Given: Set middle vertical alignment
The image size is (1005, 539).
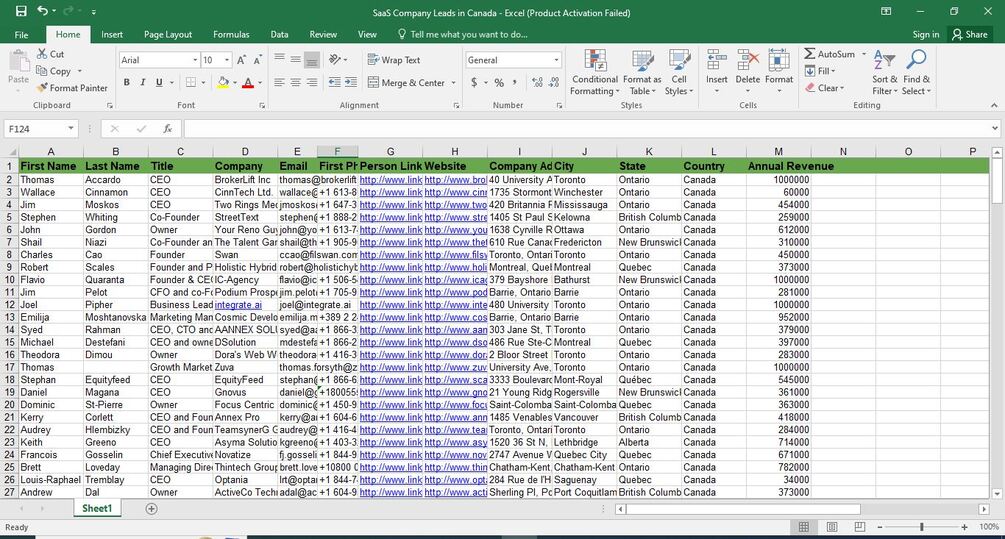Looking at the screenshot, I should click(x=295, y=60).
